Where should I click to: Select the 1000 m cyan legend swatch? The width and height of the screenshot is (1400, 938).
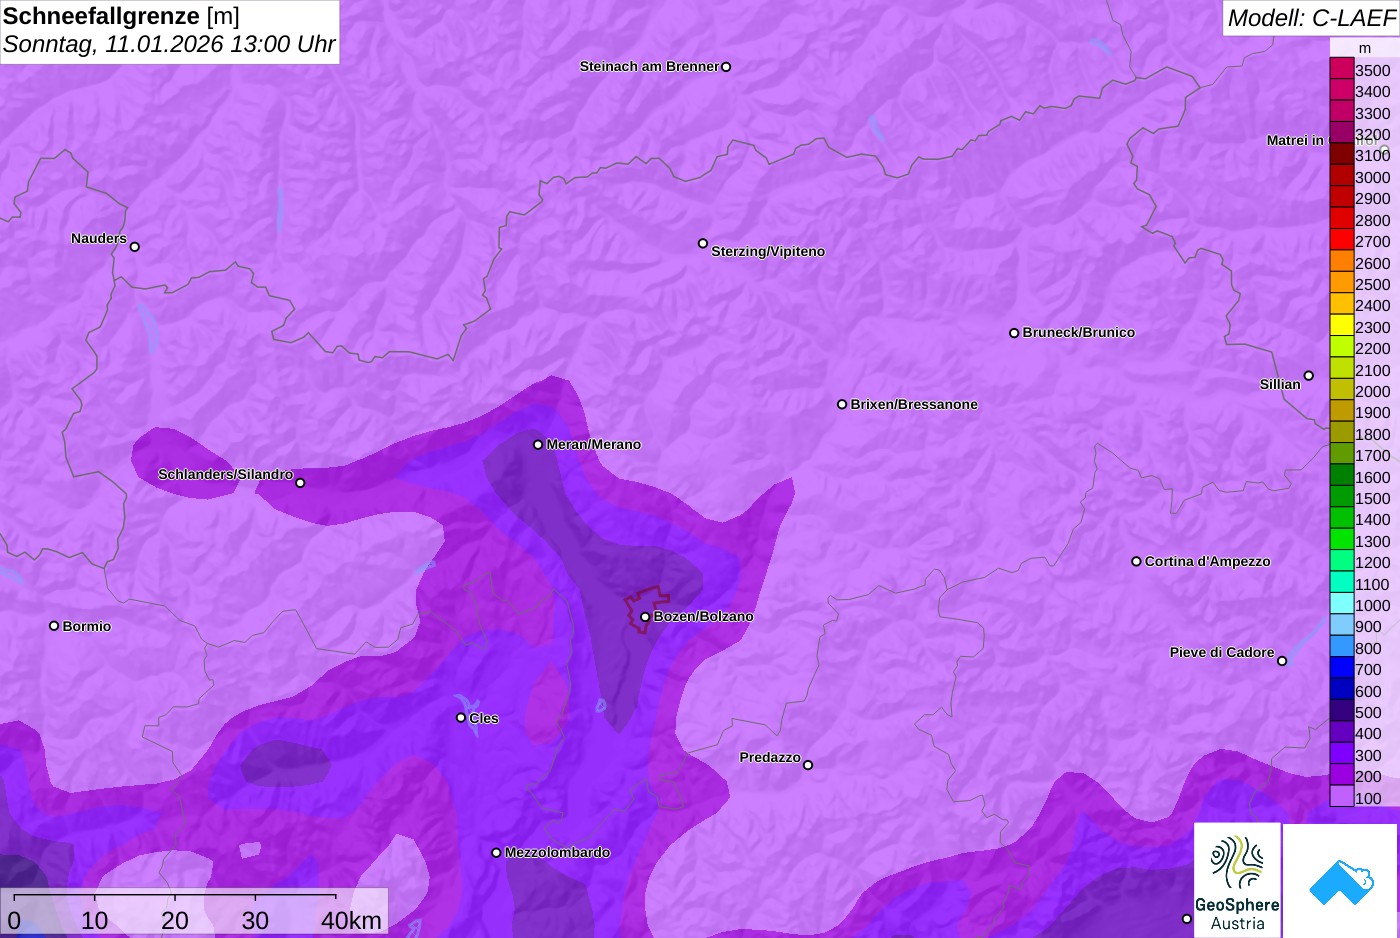(x=1342, y=604)
